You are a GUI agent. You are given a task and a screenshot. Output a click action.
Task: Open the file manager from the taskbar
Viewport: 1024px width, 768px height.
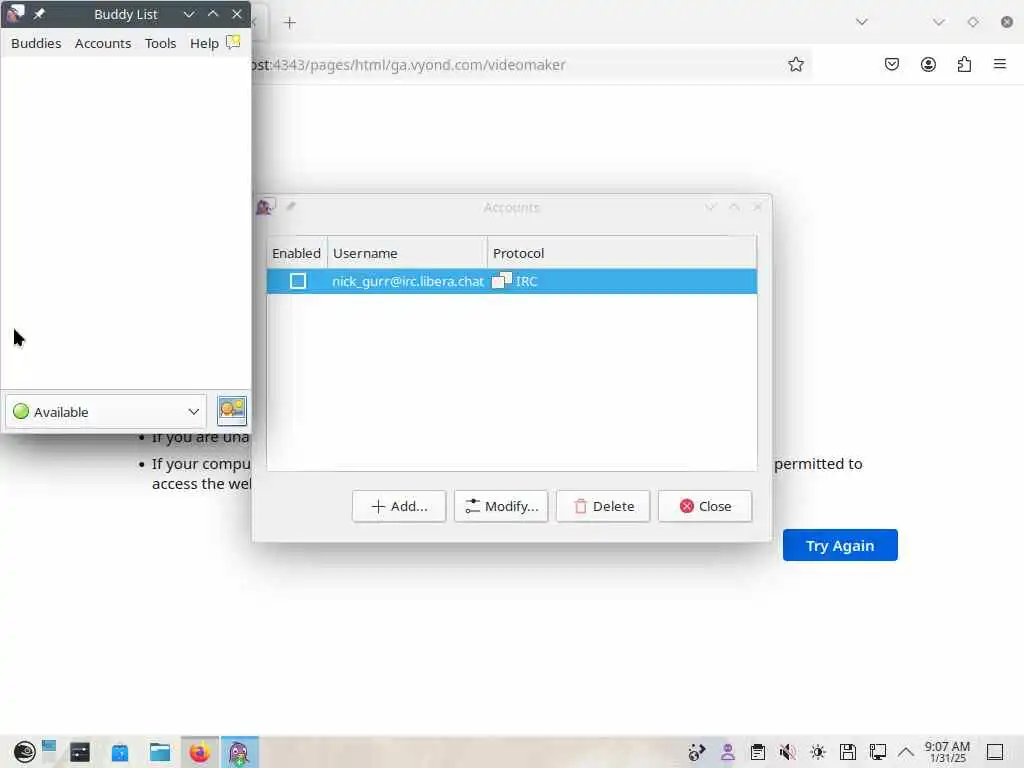tap(160, 752)
